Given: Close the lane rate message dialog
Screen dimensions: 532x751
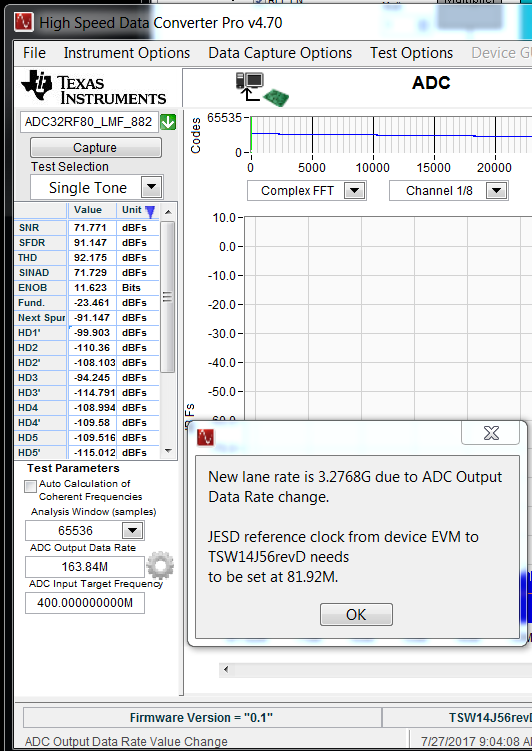Looking at the screenshot, I should click(490, 433).
